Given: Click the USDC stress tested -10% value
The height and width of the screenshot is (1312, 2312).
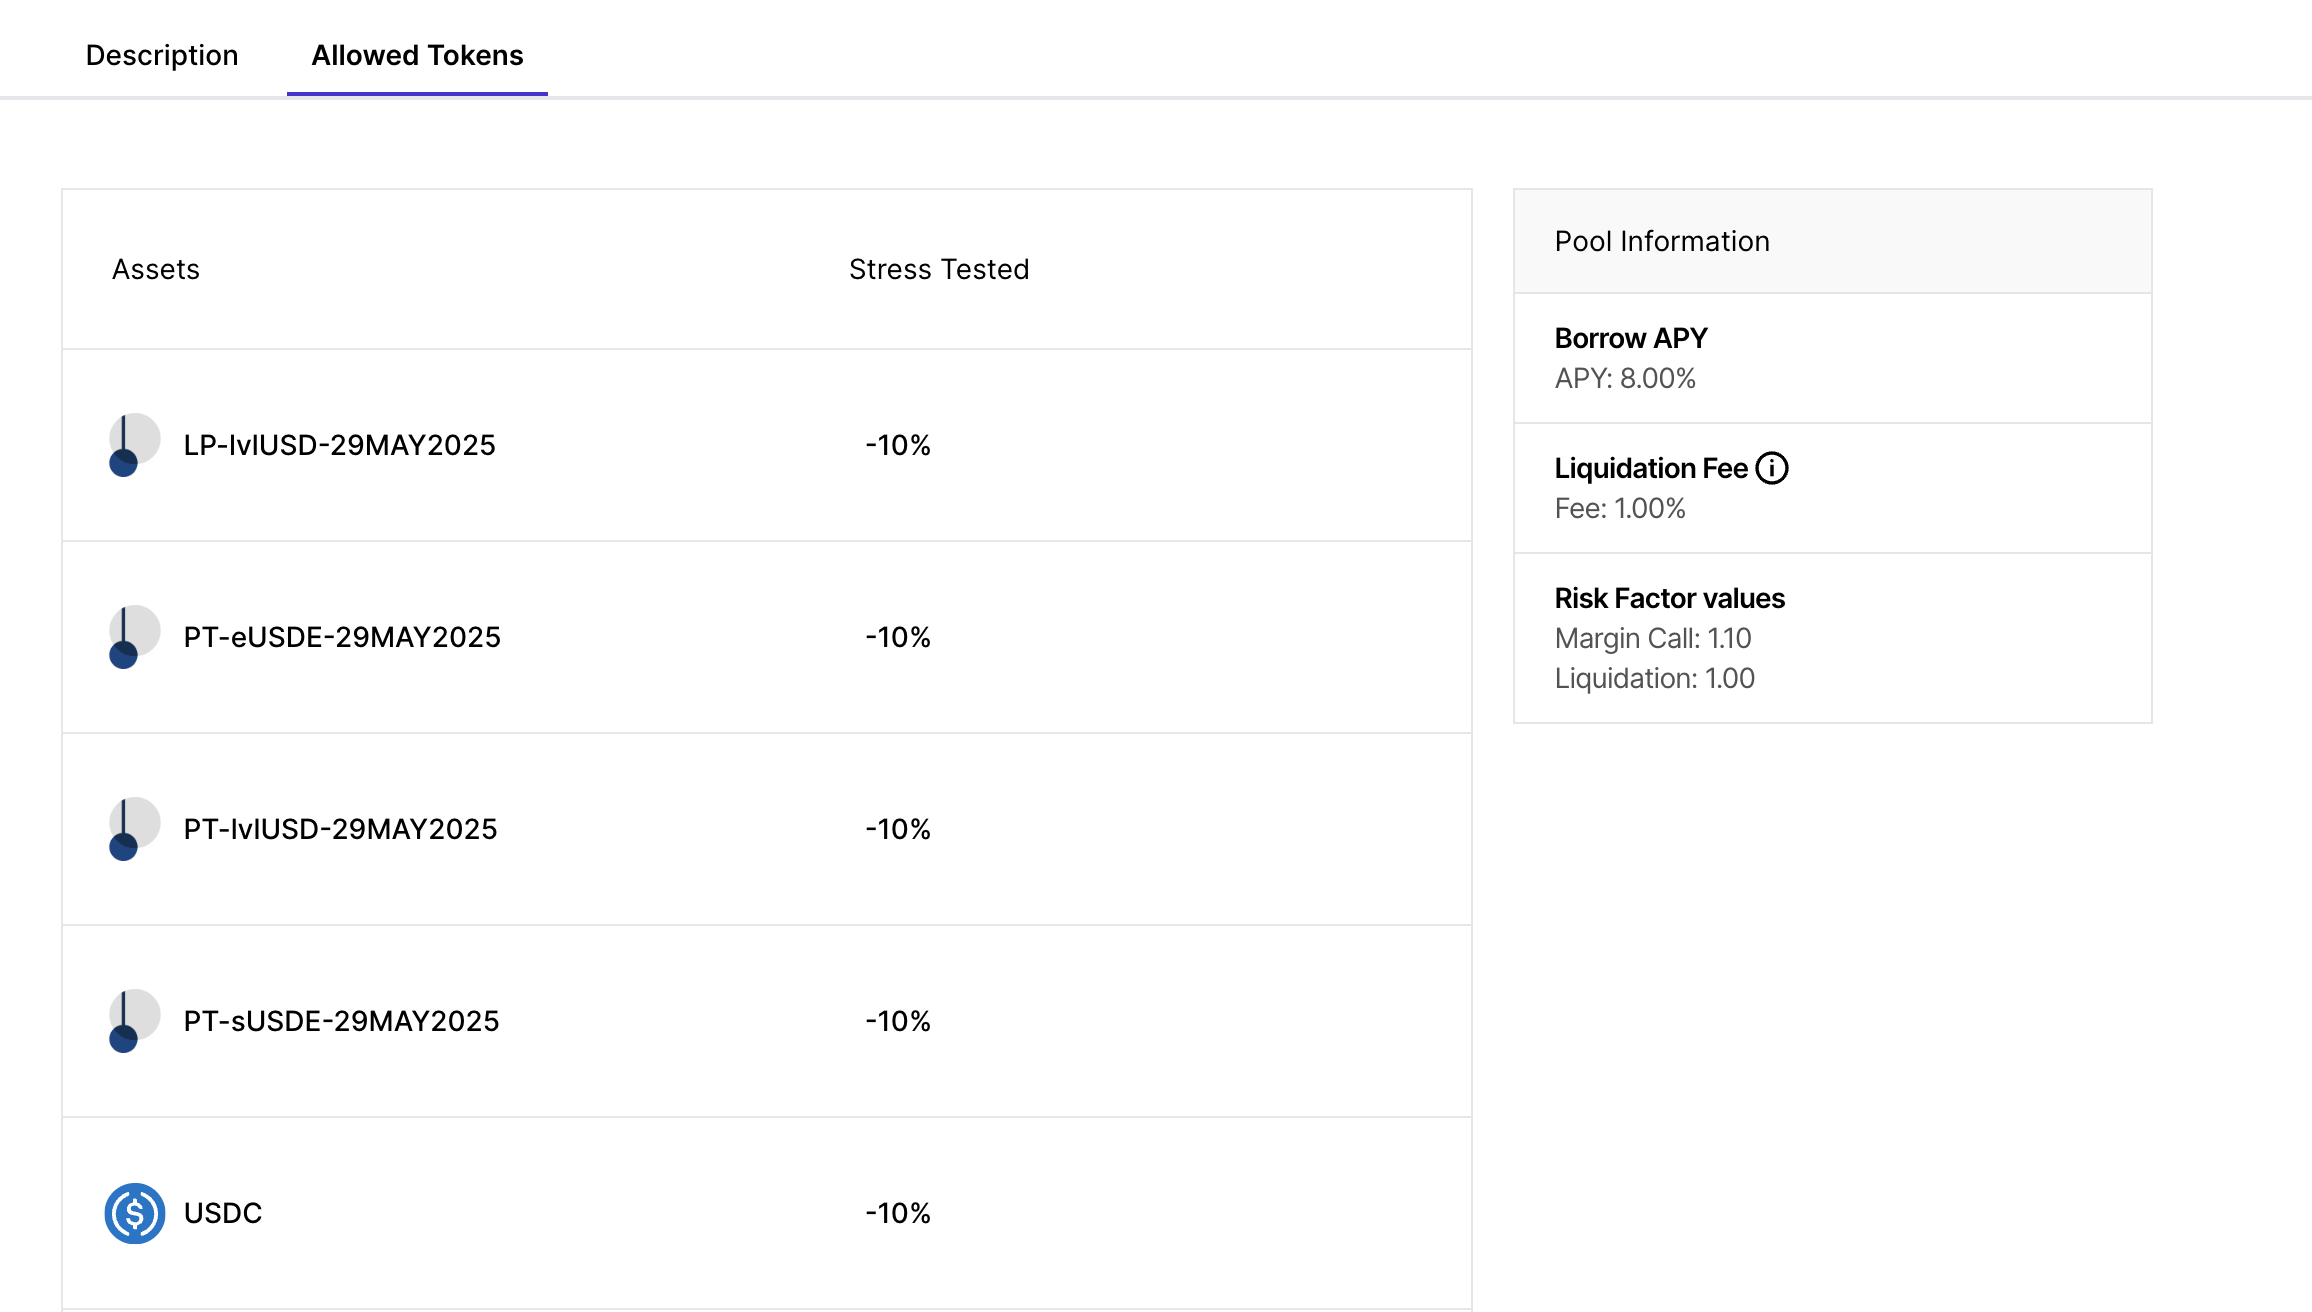Looking at the screenshot, I should coord(898,1213).
